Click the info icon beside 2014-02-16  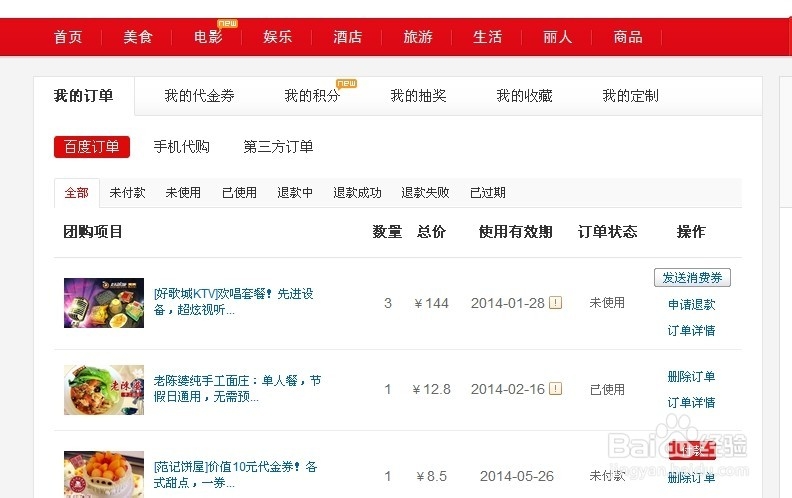click(556, 389)
